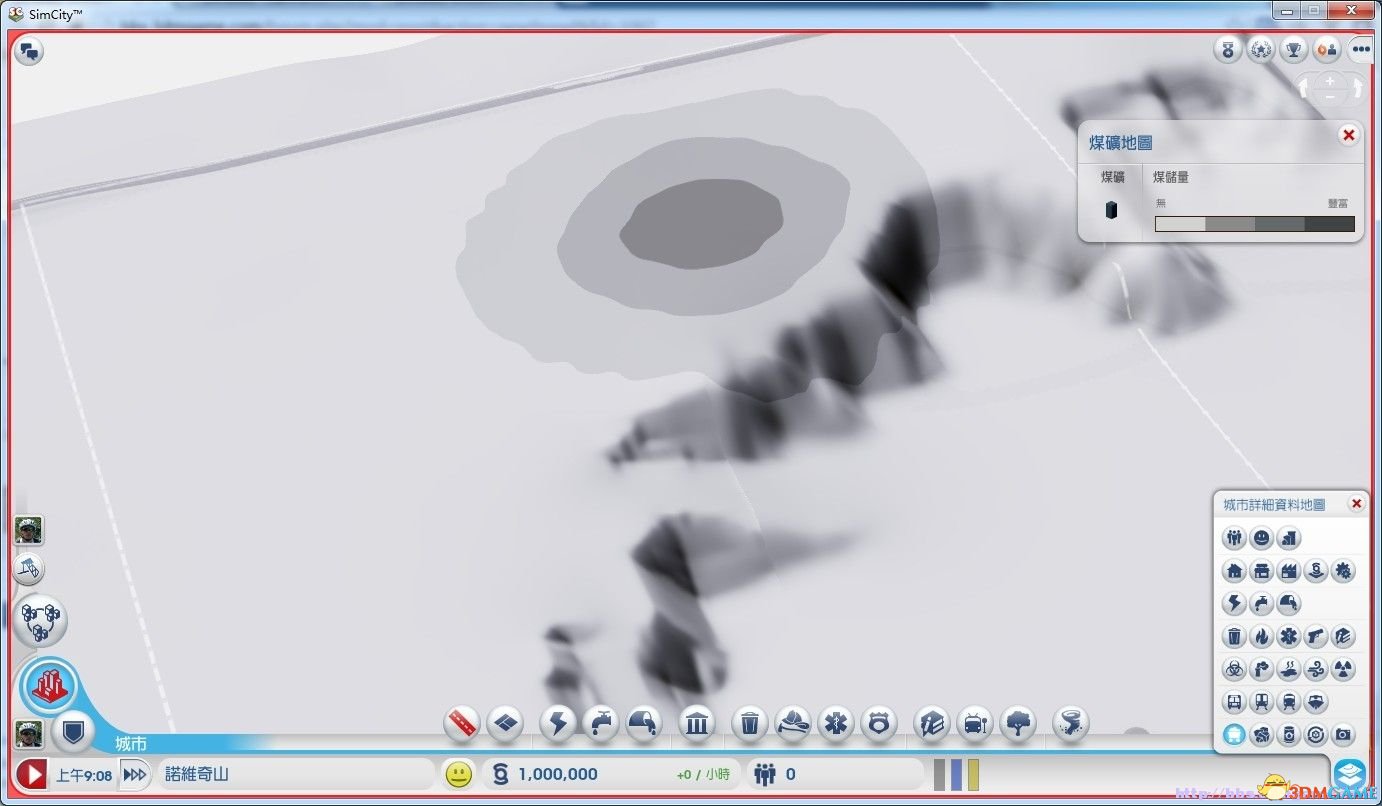1382x806 pixels.
Task: Change game speed with triple-arrow button
Action: coord(134,774)
